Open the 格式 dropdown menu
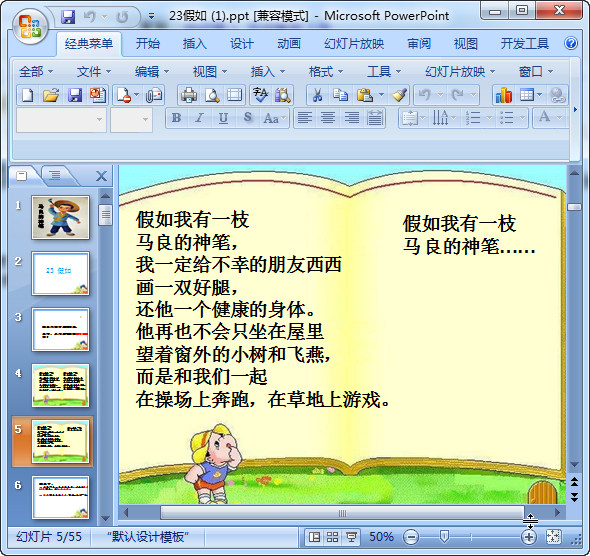The height and width of the screenshot is (556, 590). (326, 71)
